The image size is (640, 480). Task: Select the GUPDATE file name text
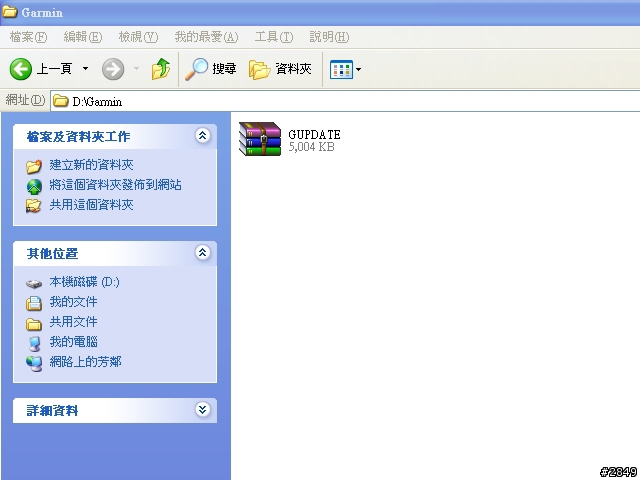314,134
